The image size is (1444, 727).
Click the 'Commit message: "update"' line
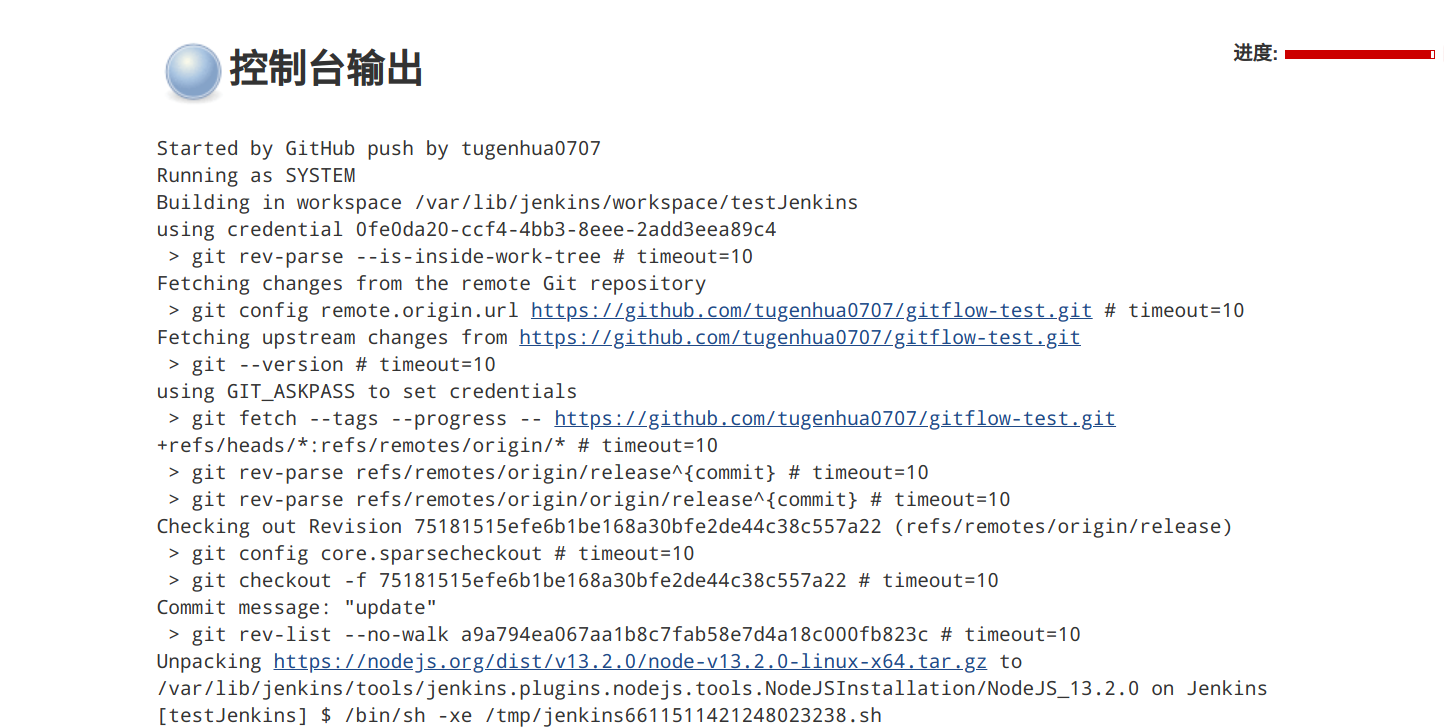tap(297, 608)
